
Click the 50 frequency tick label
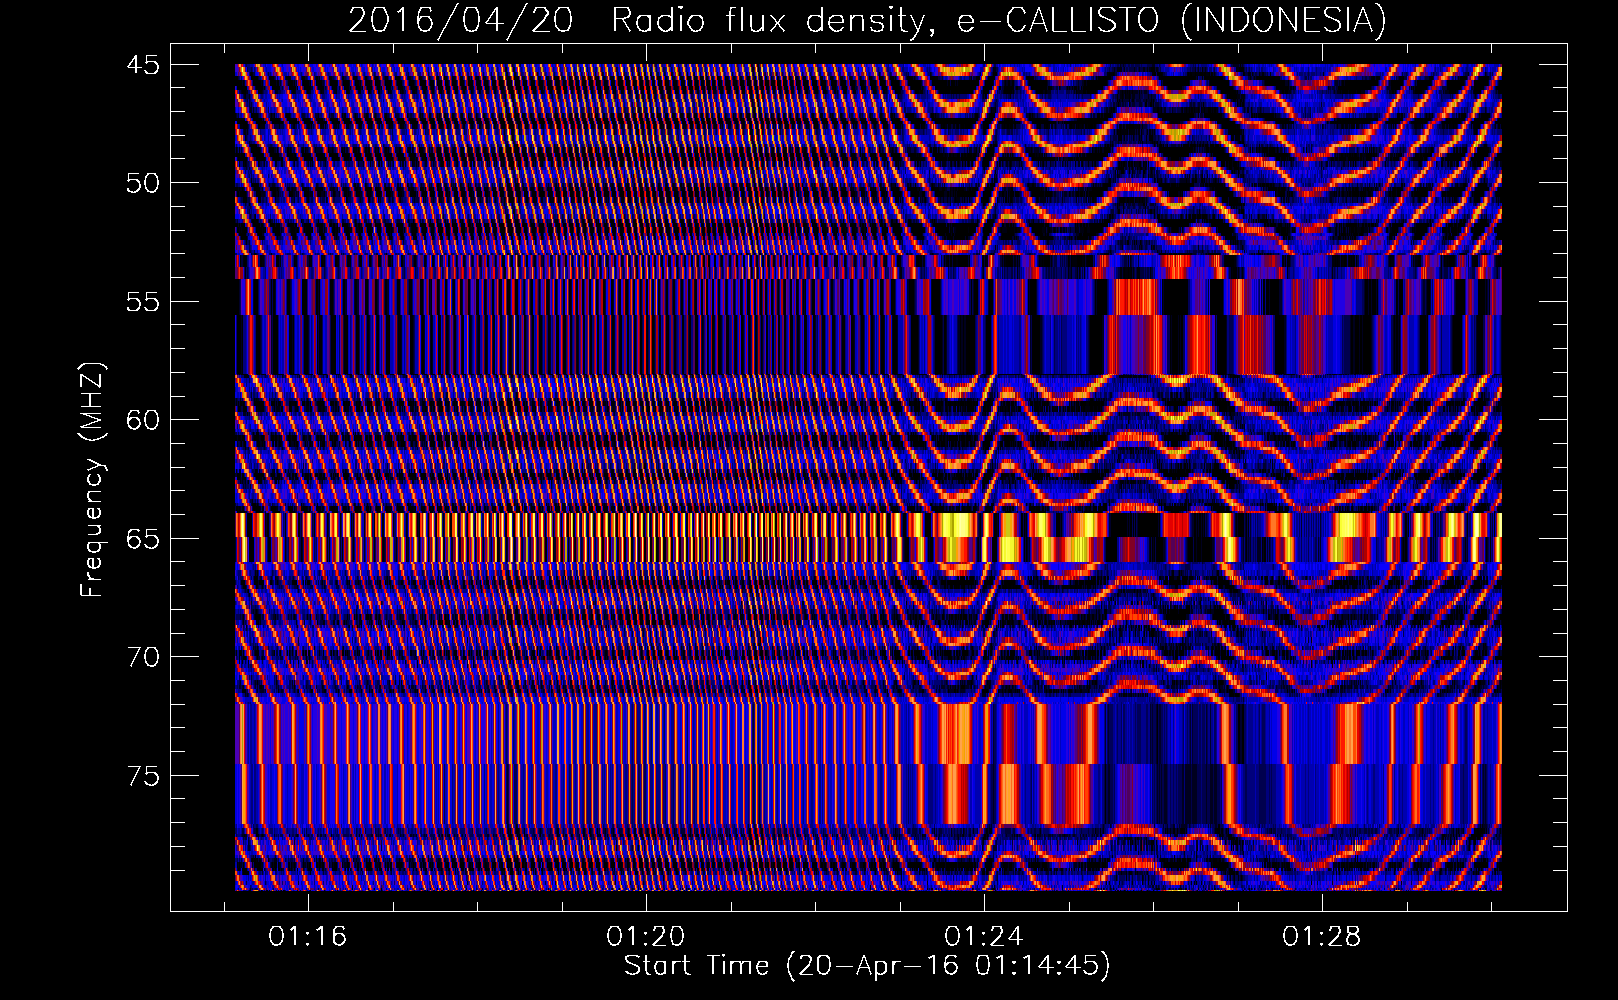click(x=142, y=183)
